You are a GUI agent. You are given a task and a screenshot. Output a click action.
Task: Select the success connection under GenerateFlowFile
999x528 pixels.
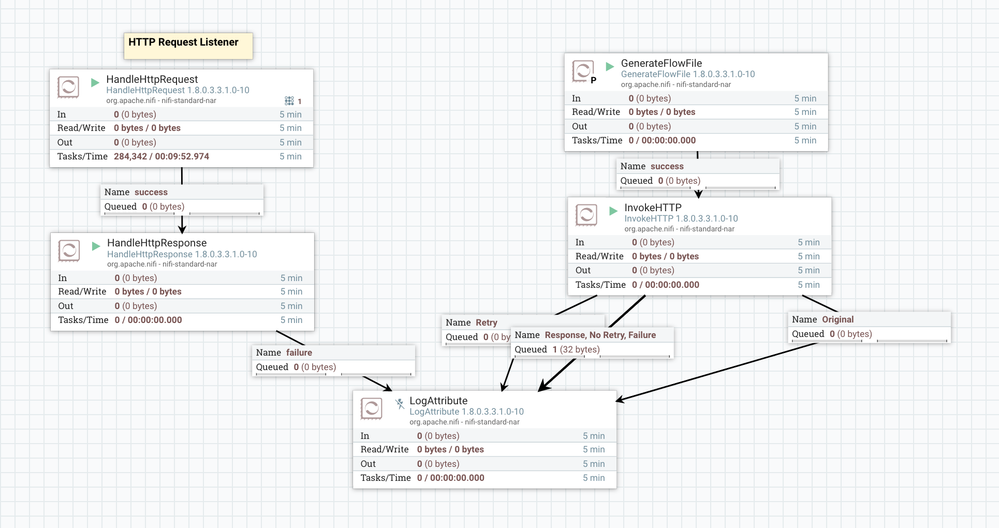[698, 173]
